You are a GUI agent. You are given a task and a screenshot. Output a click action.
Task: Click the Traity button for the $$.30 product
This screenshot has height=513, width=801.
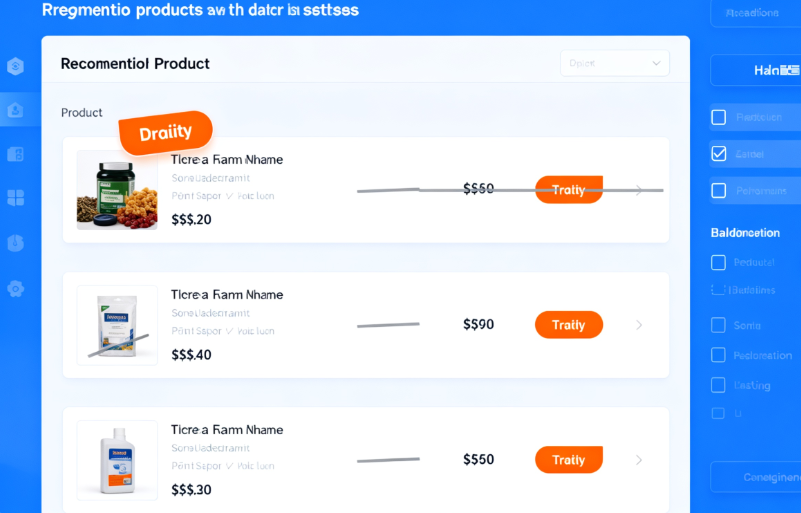pos(569,460)
